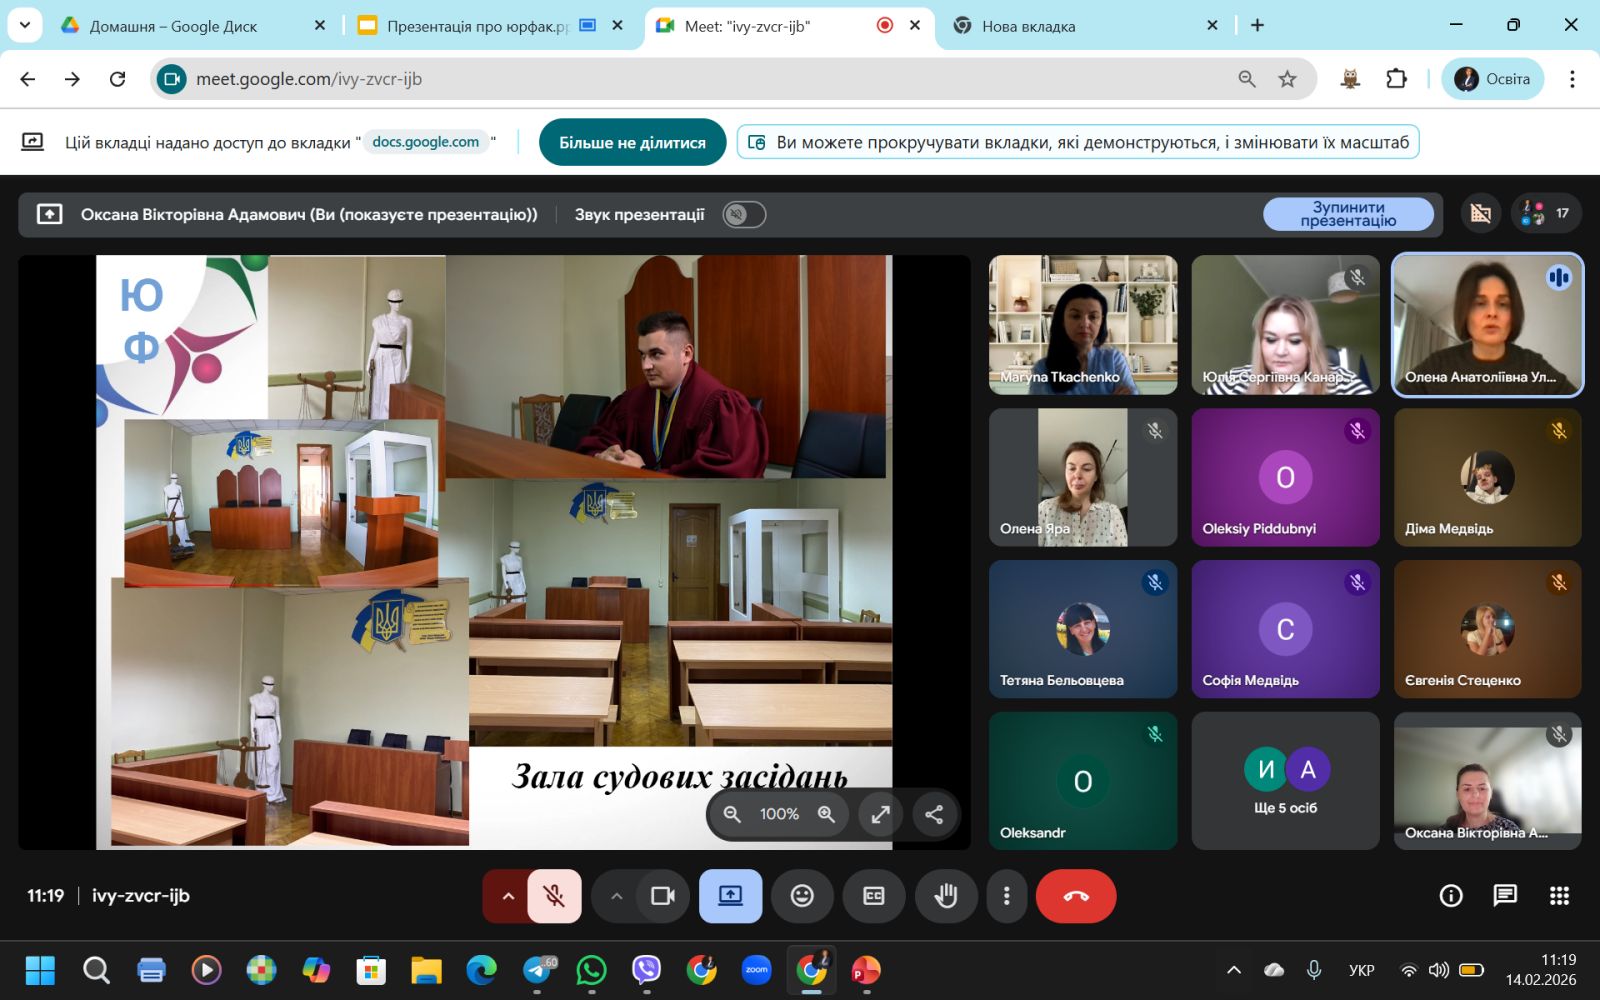Open the chat messages panel

pos(1504,896)
